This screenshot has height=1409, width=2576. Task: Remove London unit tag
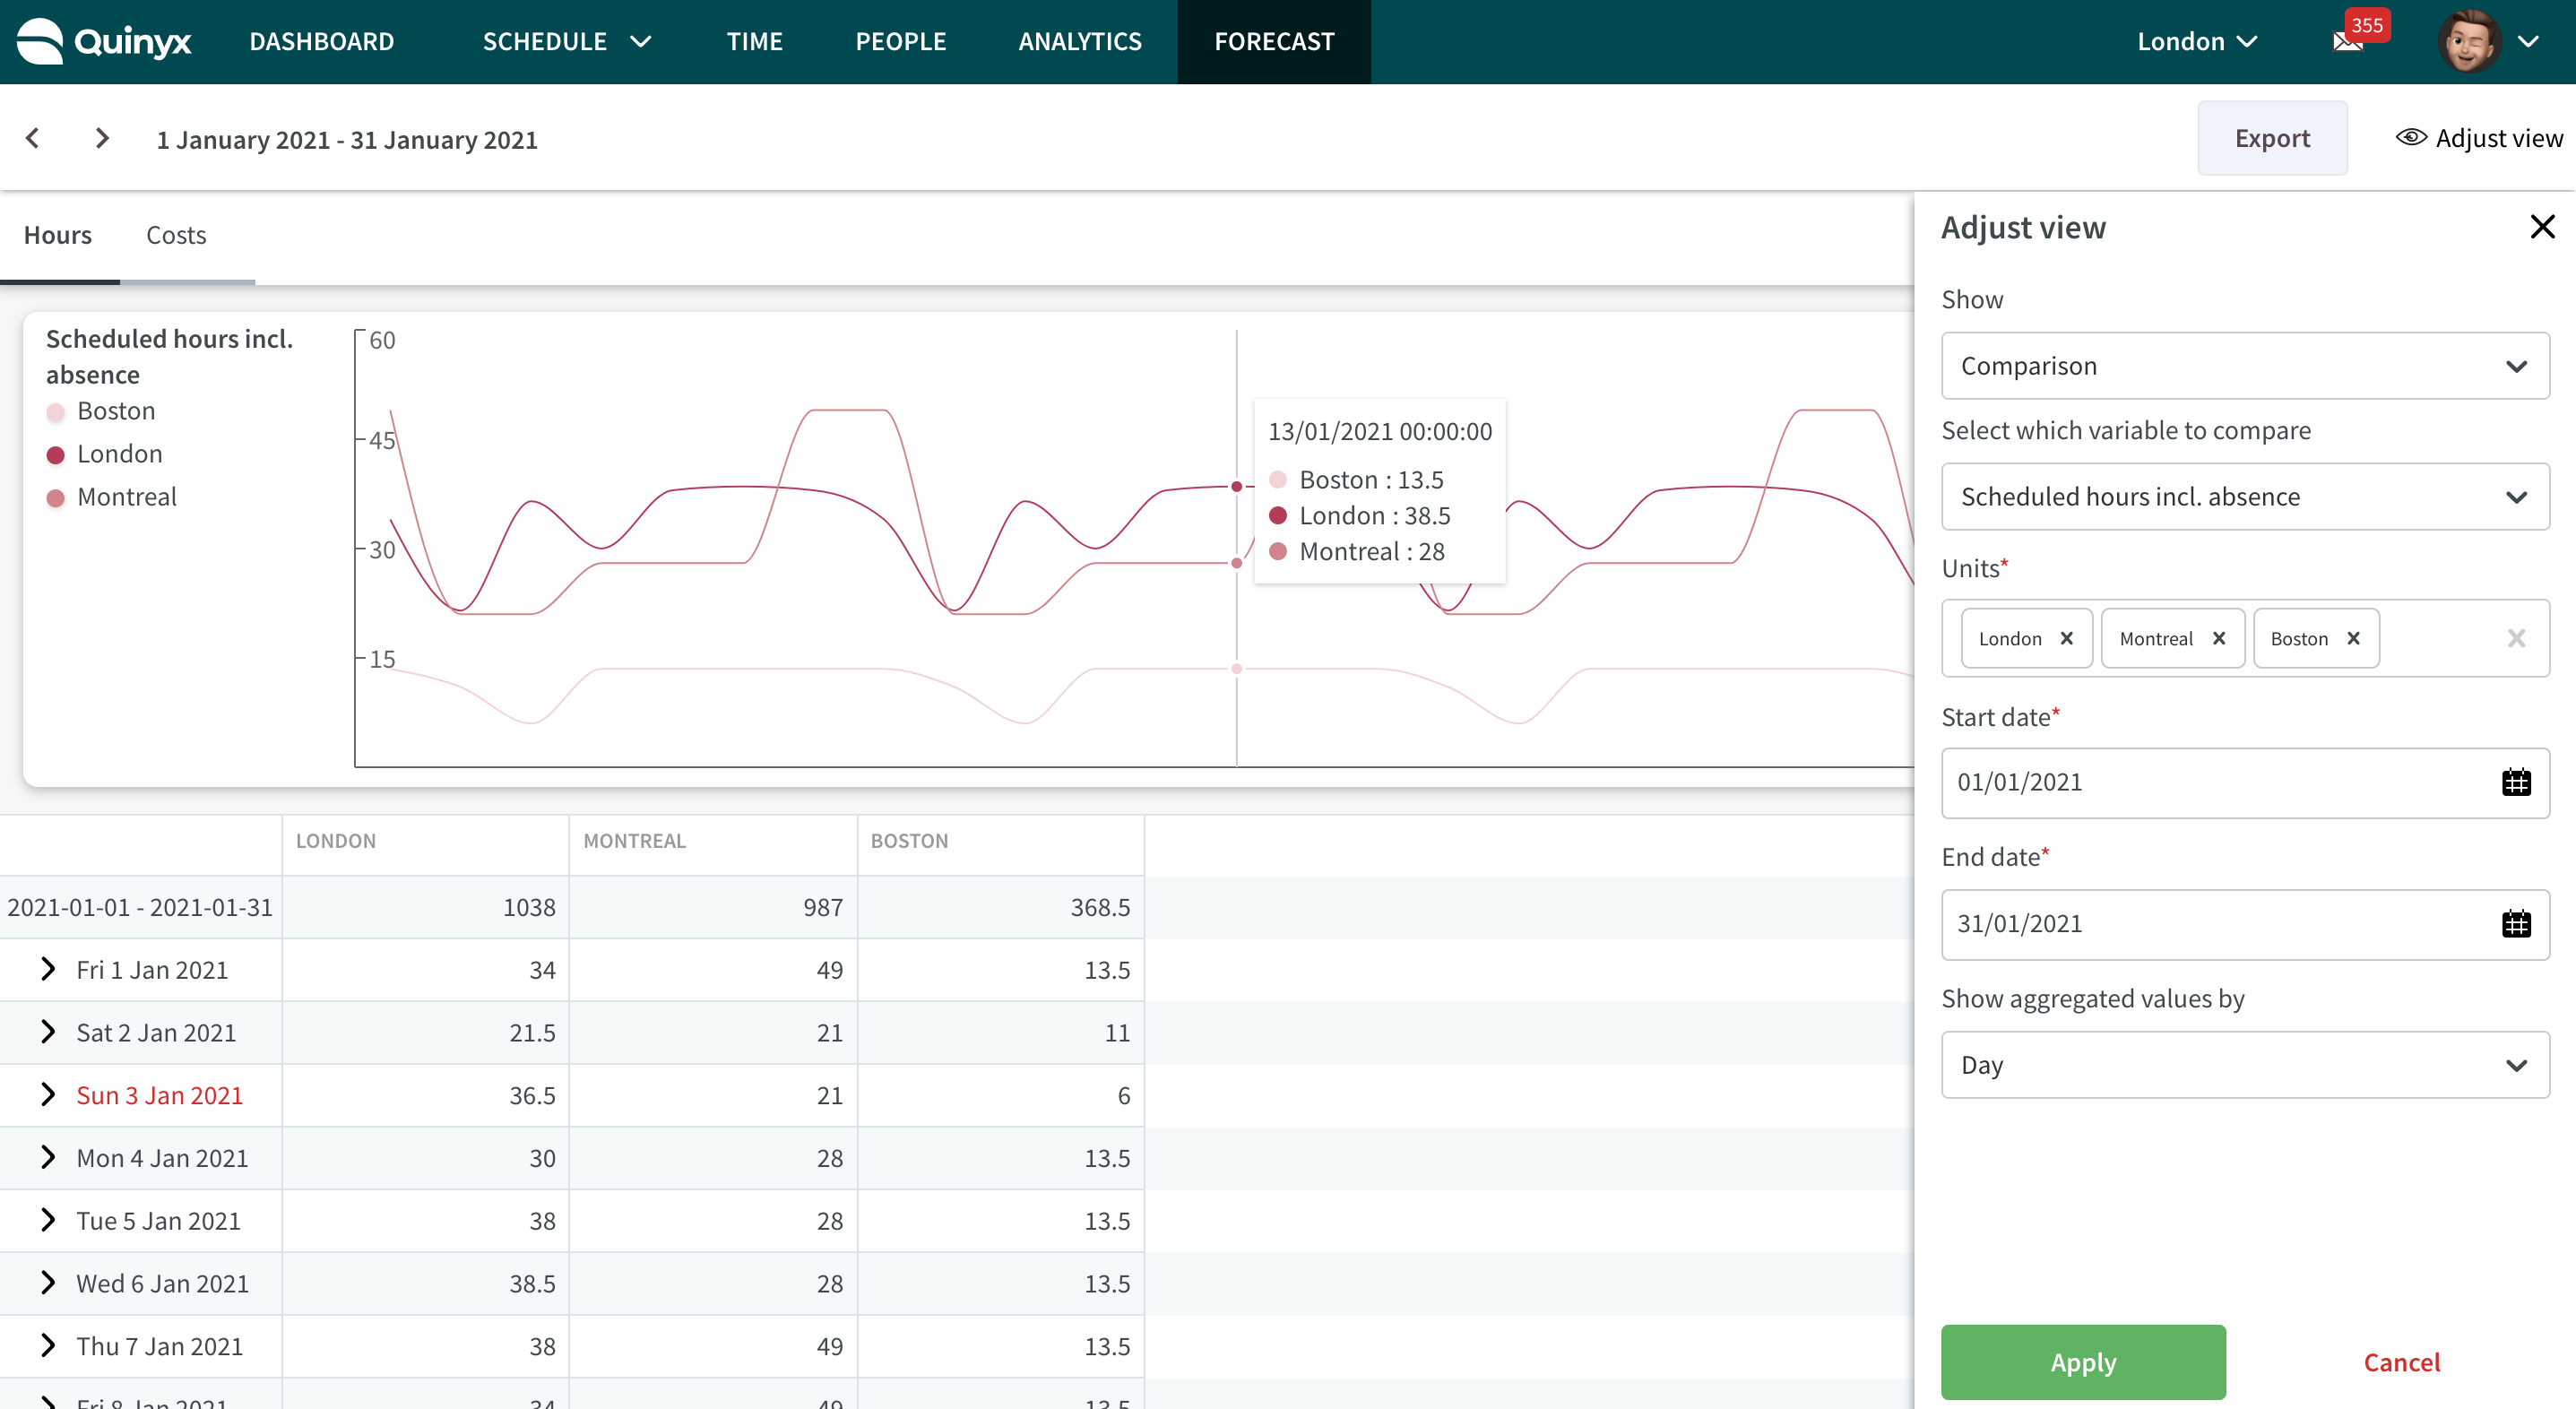[x=2067, y=638]
